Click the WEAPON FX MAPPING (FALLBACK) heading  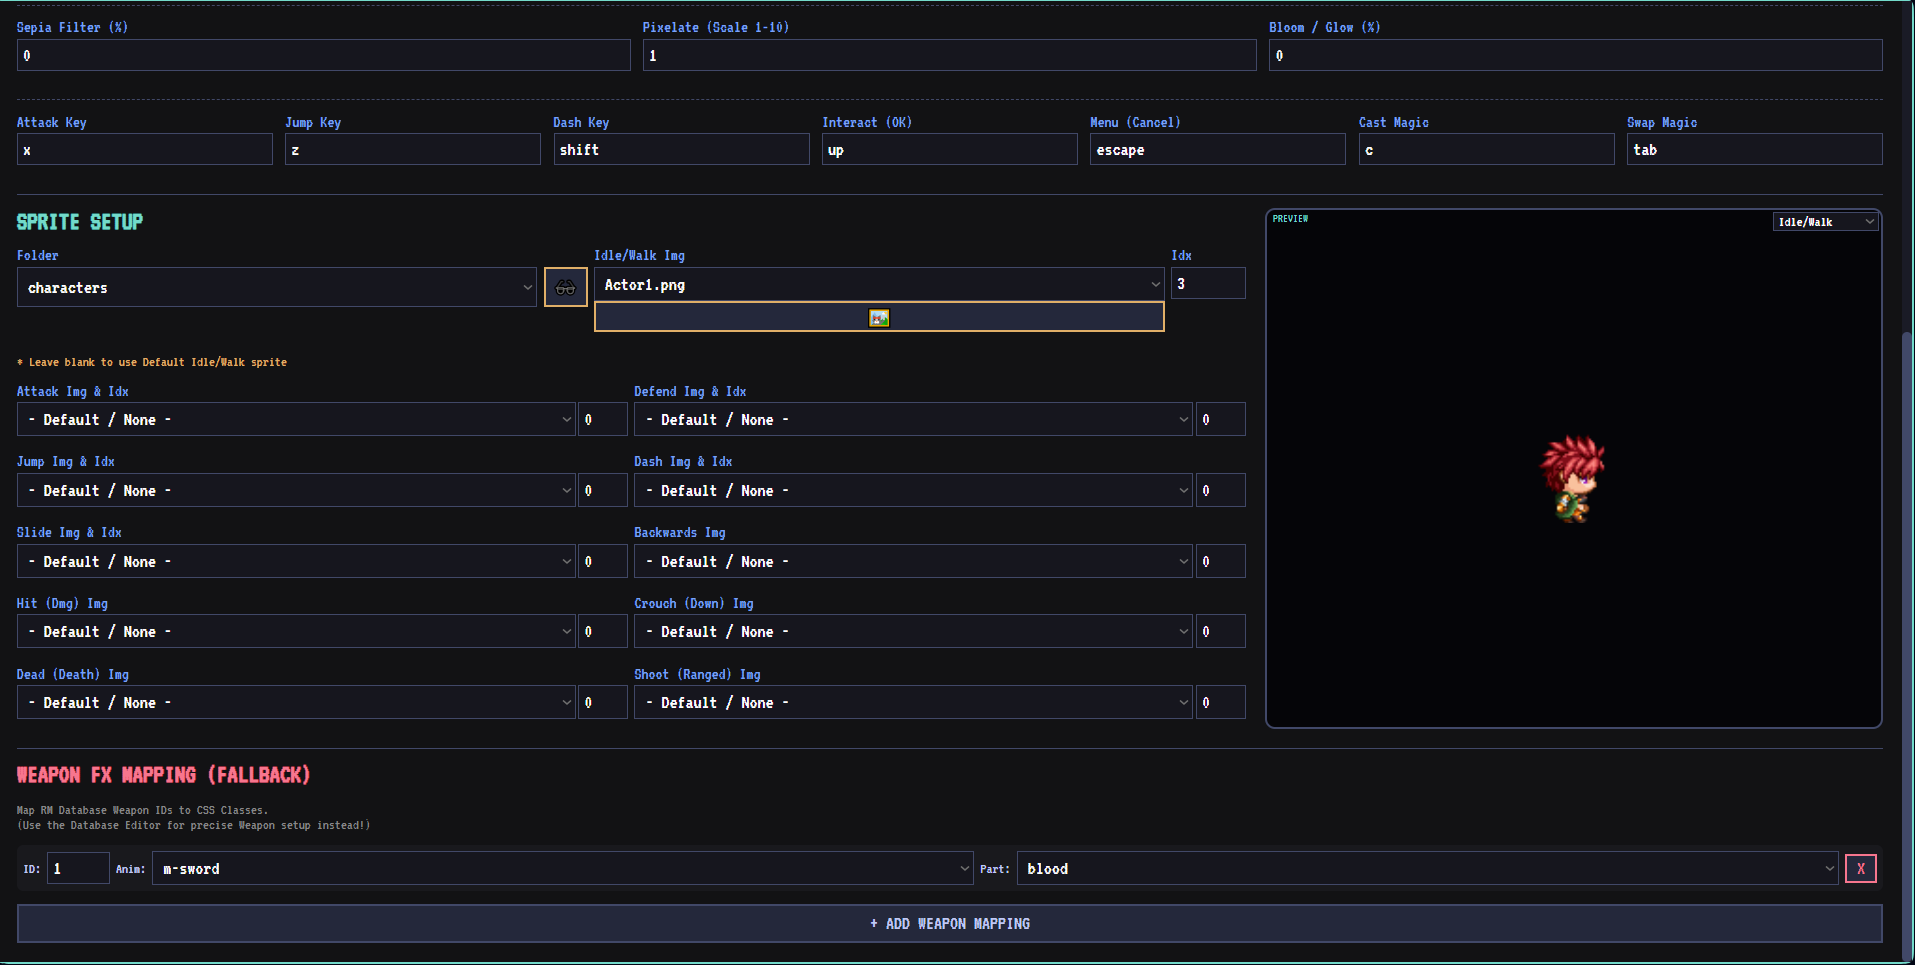coord(164,775)
